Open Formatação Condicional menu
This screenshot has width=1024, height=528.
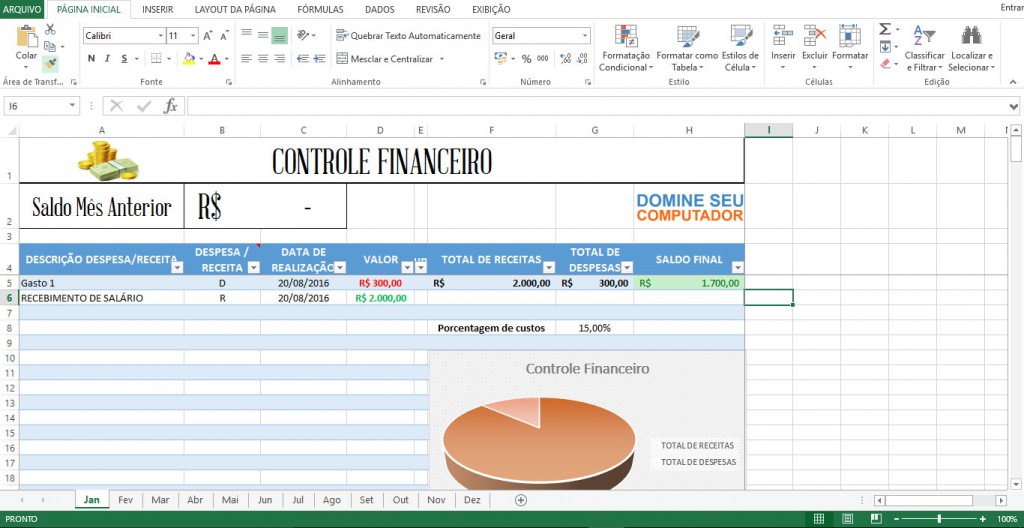coord(626,49)
